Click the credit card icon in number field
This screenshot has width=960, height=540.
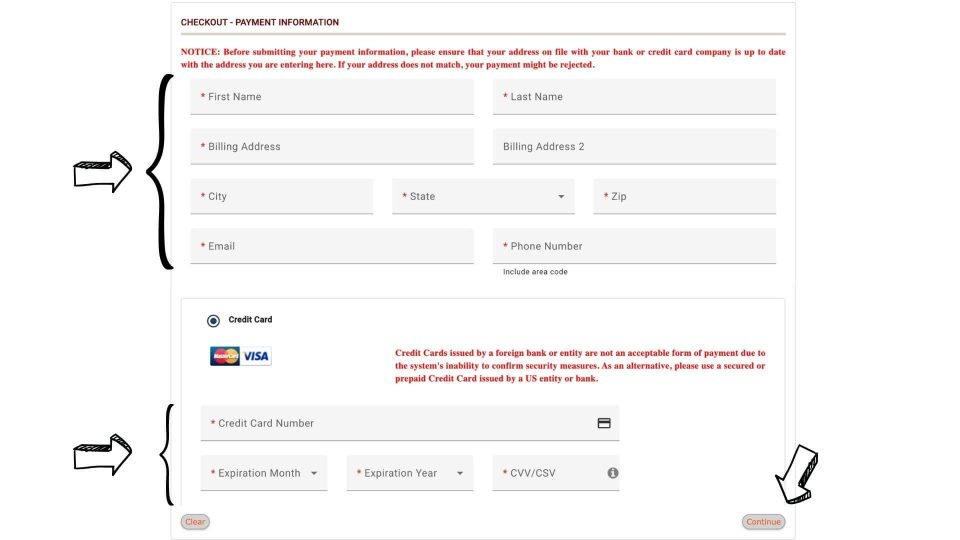(x=604, y=423)
